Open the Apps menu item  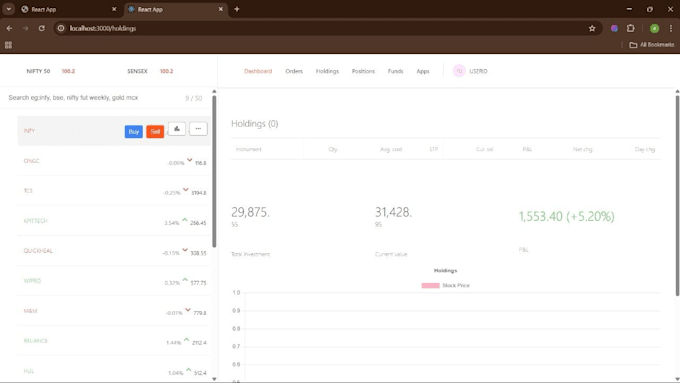(x=423, y=71)
